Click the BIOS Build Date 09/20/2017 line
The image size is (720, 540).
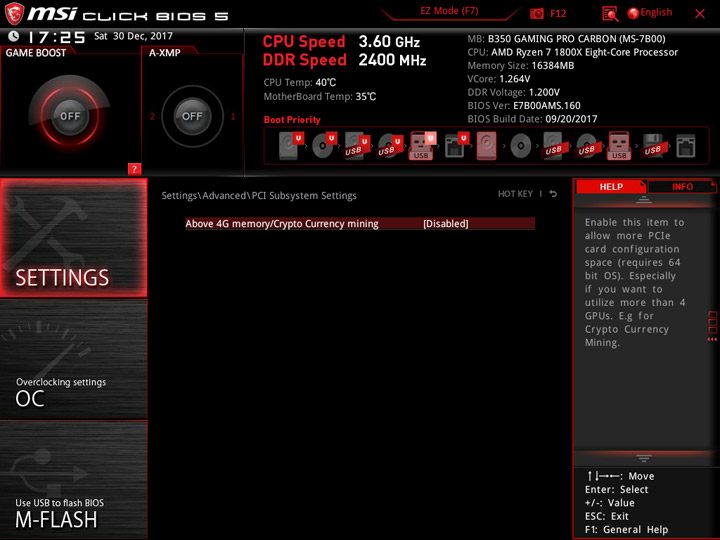click(532, 119)
